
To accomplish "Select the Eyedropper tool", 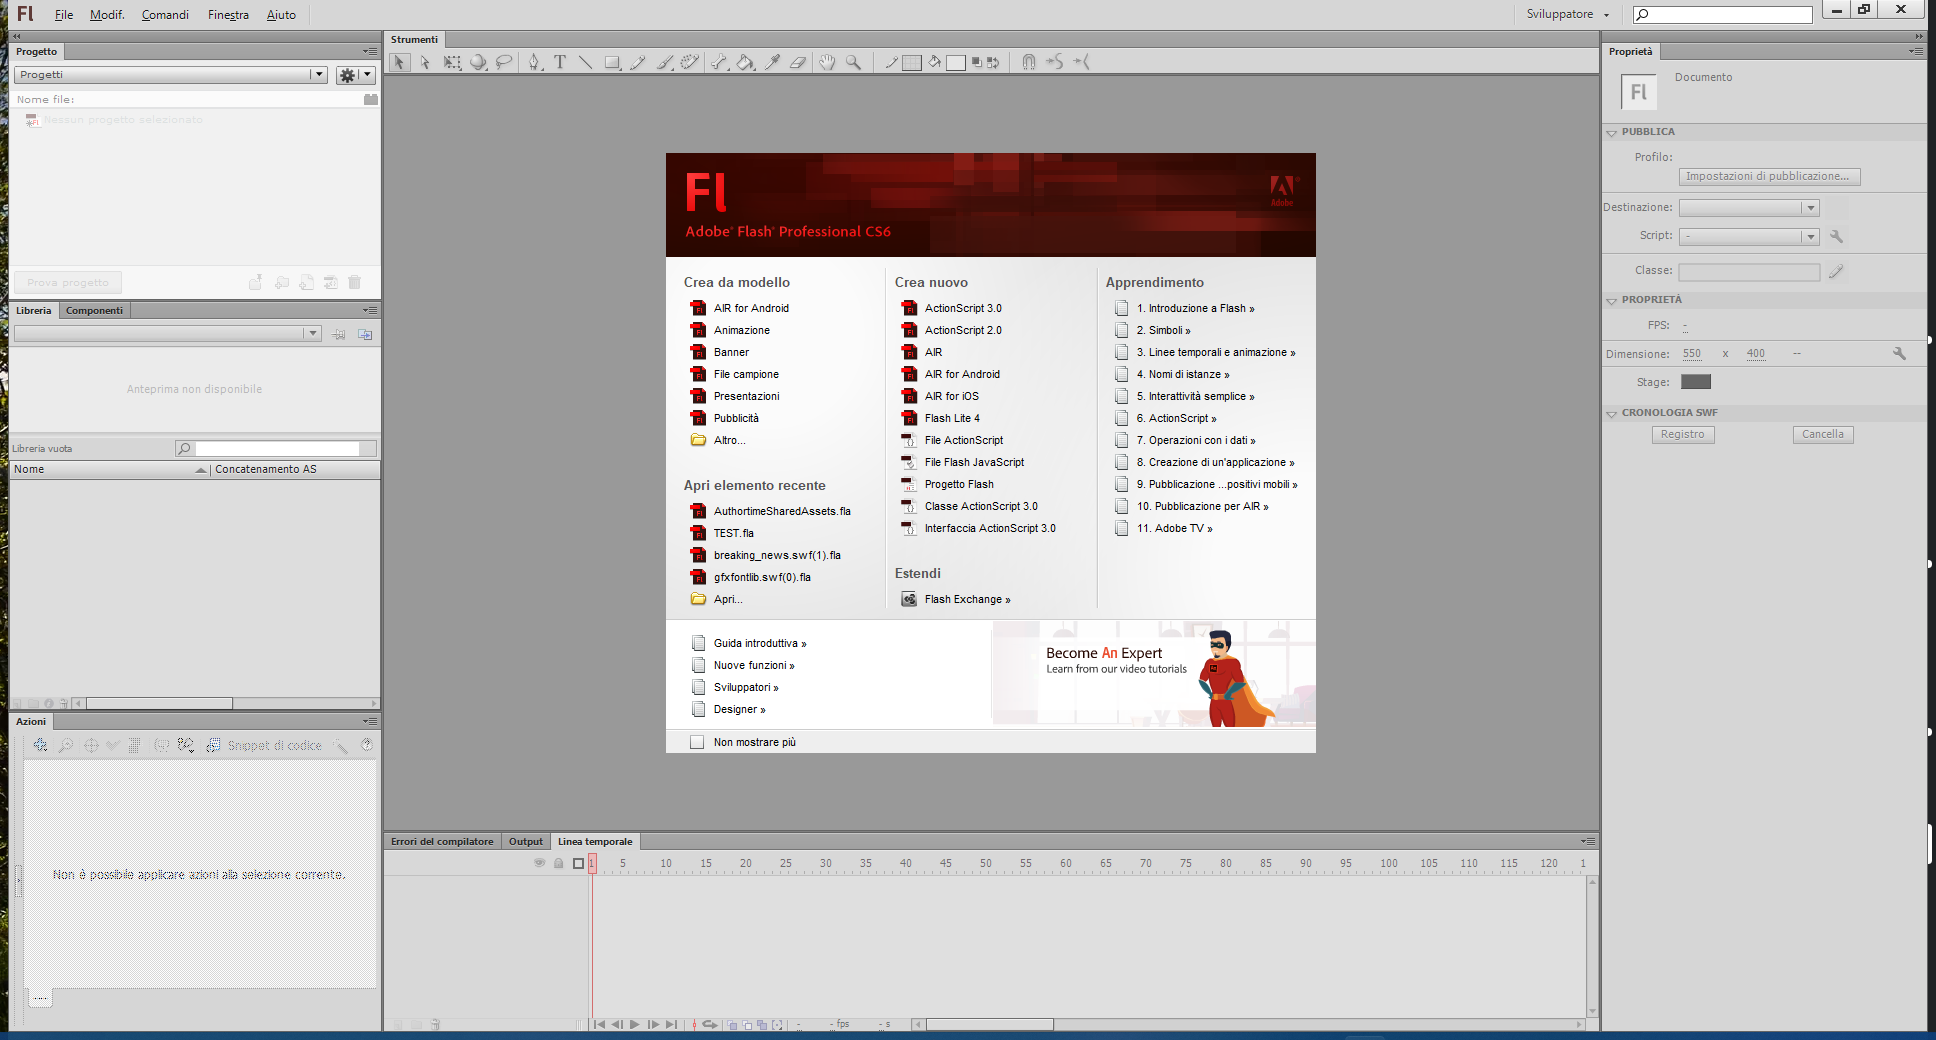I will click(x=772, y=62).
